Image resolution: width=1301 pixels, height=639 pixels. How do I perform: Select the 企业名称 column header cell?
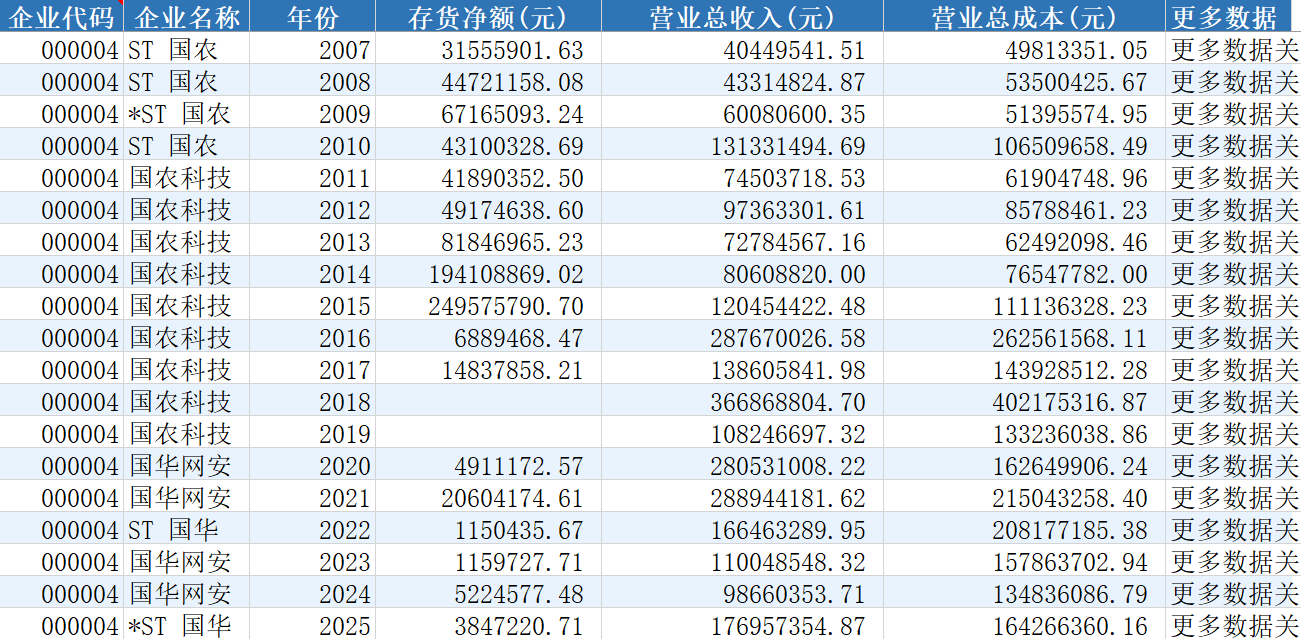click(x=187, y=16)
